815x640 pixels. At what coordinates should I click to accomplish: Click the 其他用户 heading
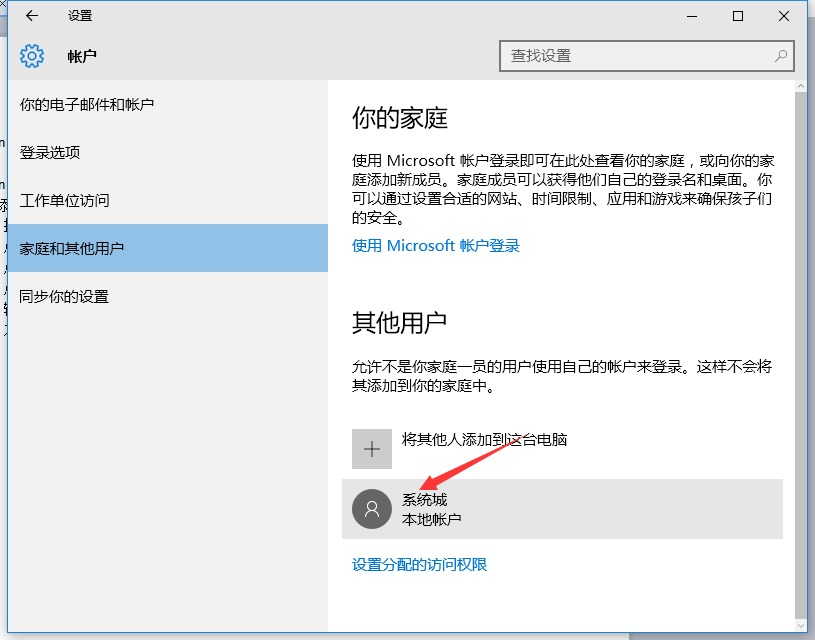[x=399, y=323]
